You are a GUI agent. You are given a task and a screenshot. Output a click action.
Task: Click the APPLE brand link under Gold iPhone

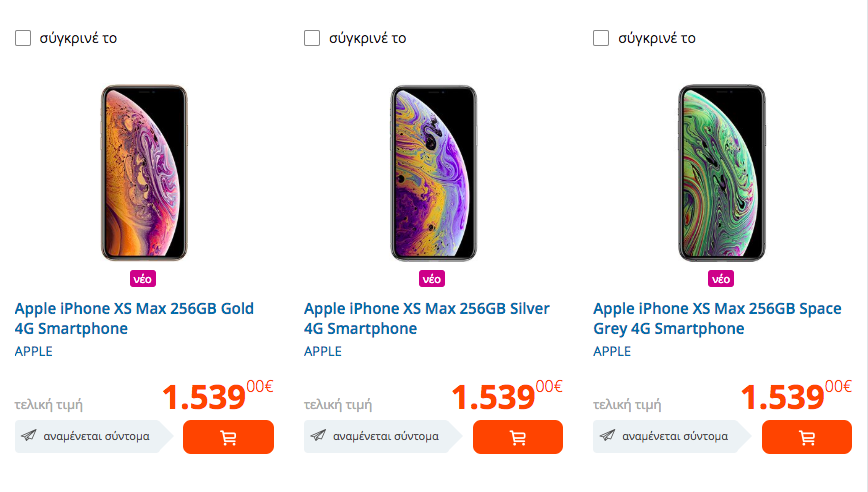(x=33, y=351)
